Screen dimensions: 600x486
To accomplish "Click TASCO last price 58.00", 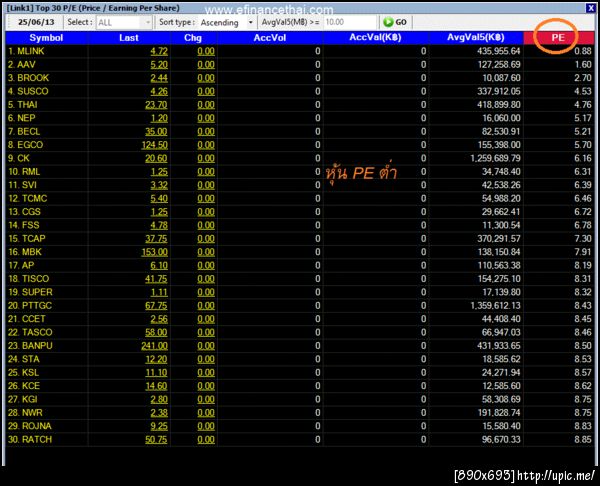I will [156, 333].
